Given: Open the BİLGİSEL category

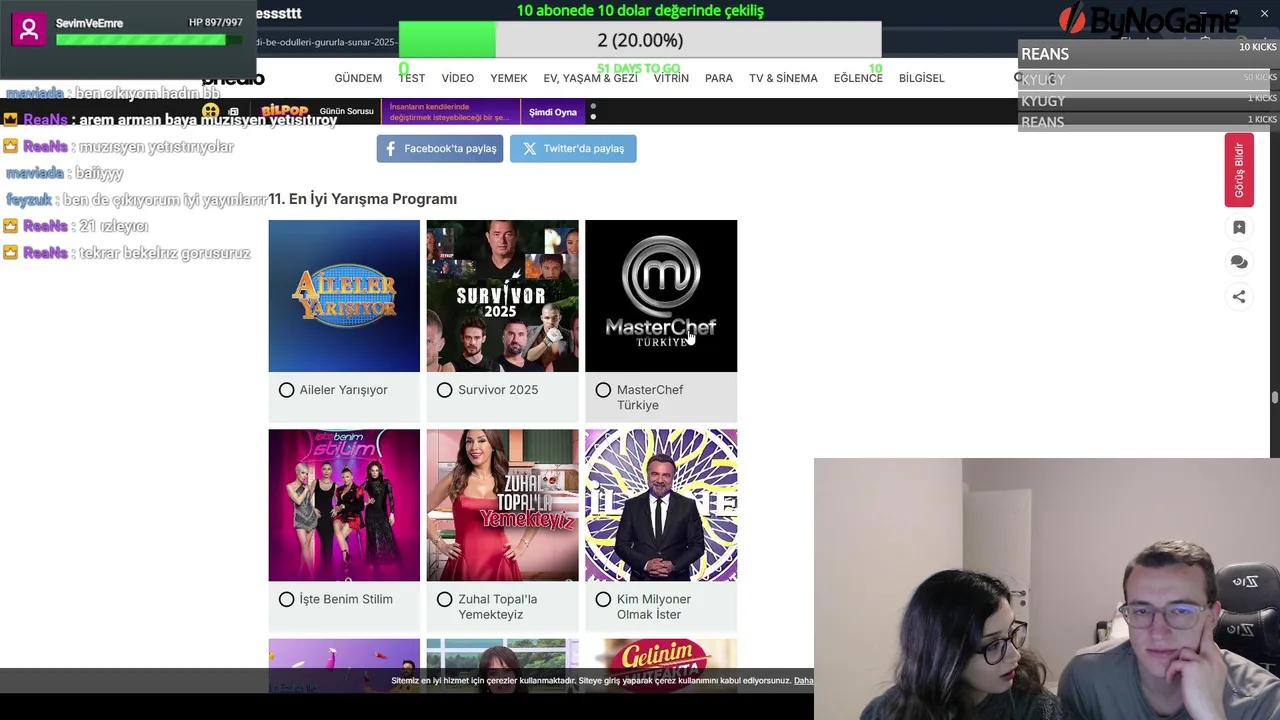Looking at the screenshot, I should [921, 78].
